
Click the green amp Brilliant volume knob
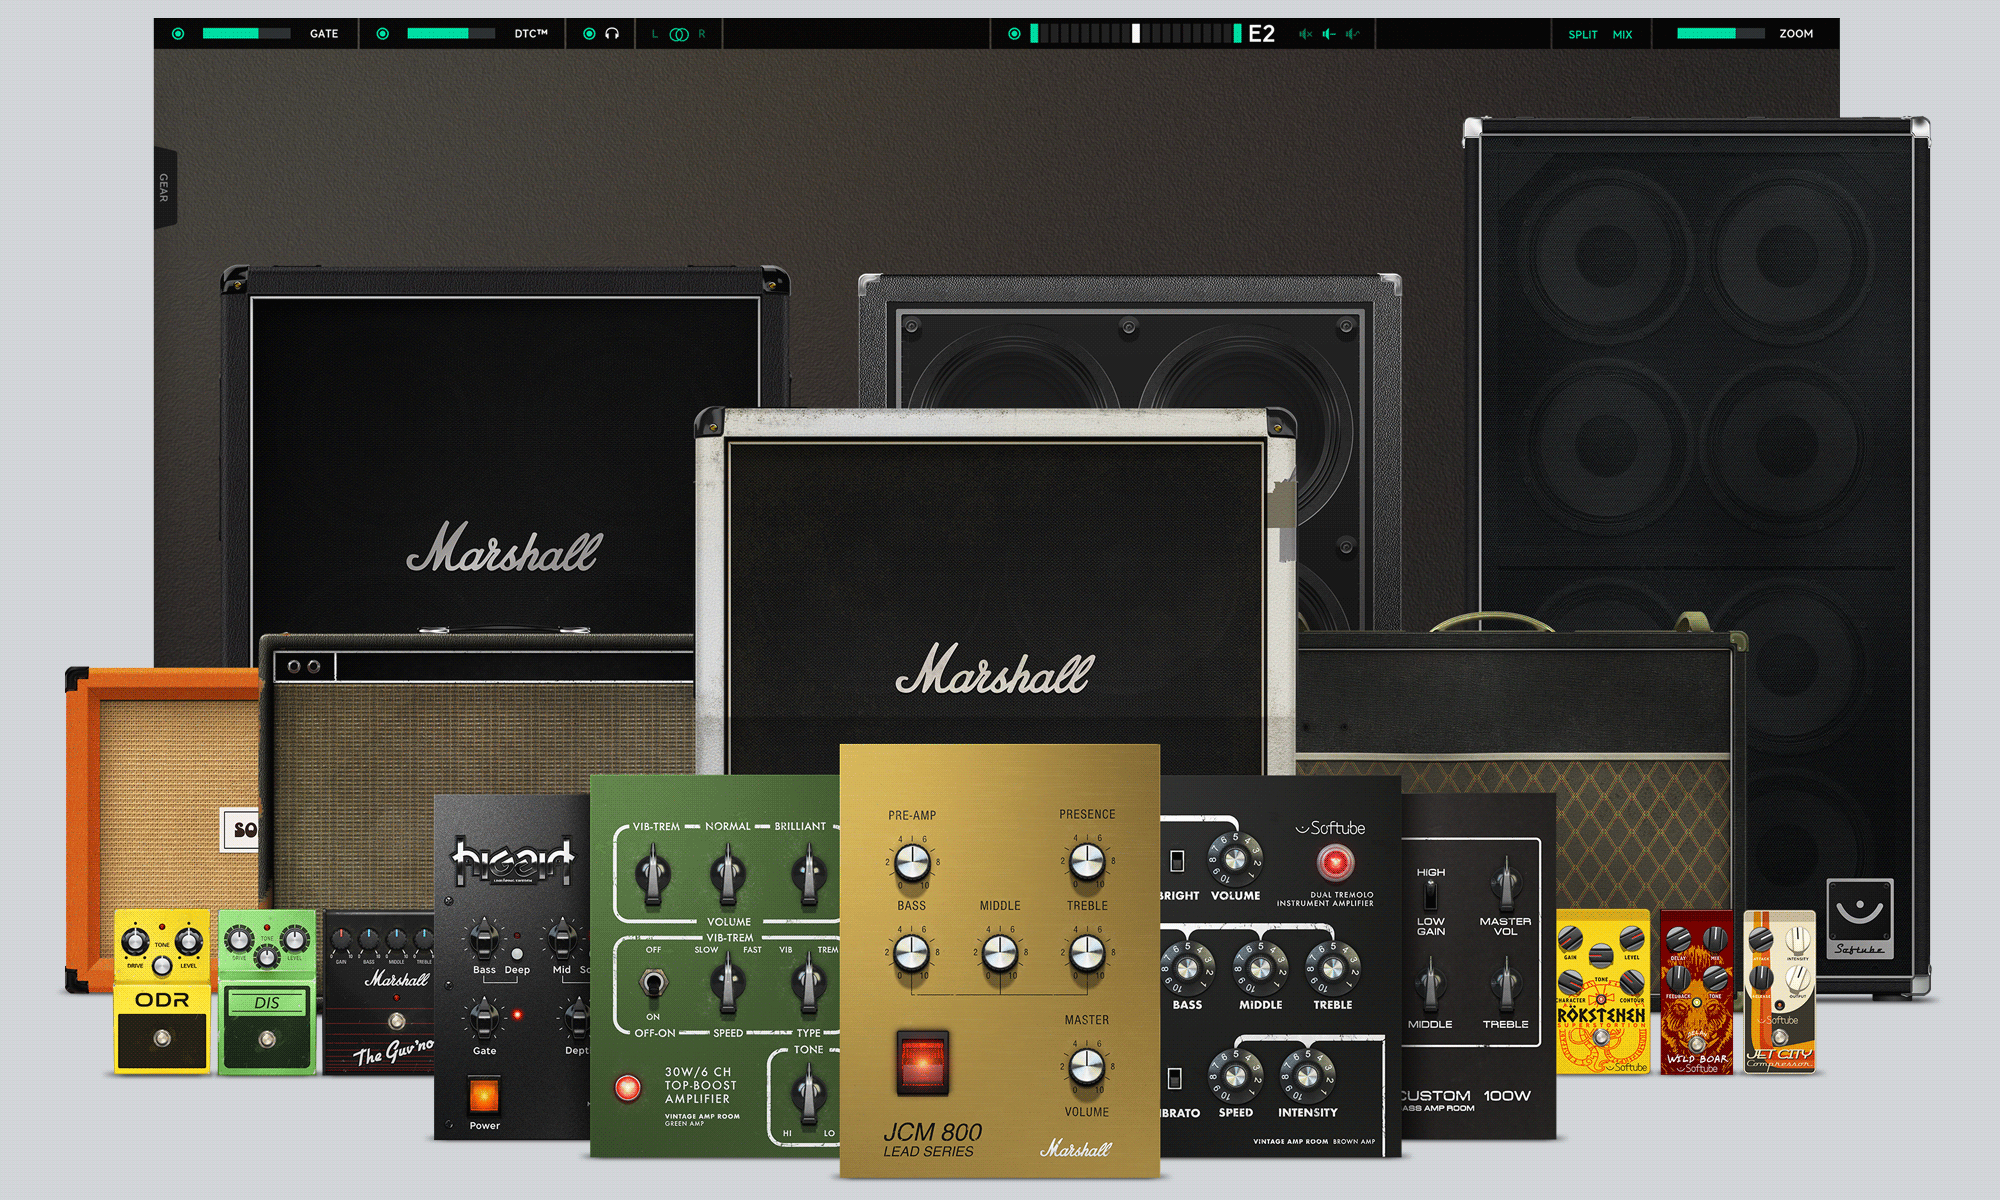tap(808, 873)
